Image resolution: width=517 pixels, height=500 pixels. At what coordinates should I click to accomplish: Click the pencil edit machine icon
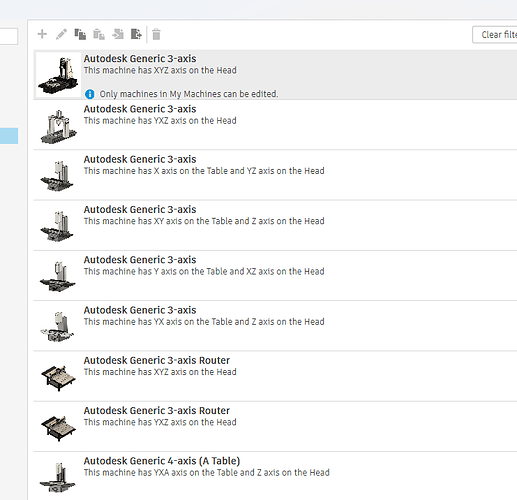coord(61,34)
